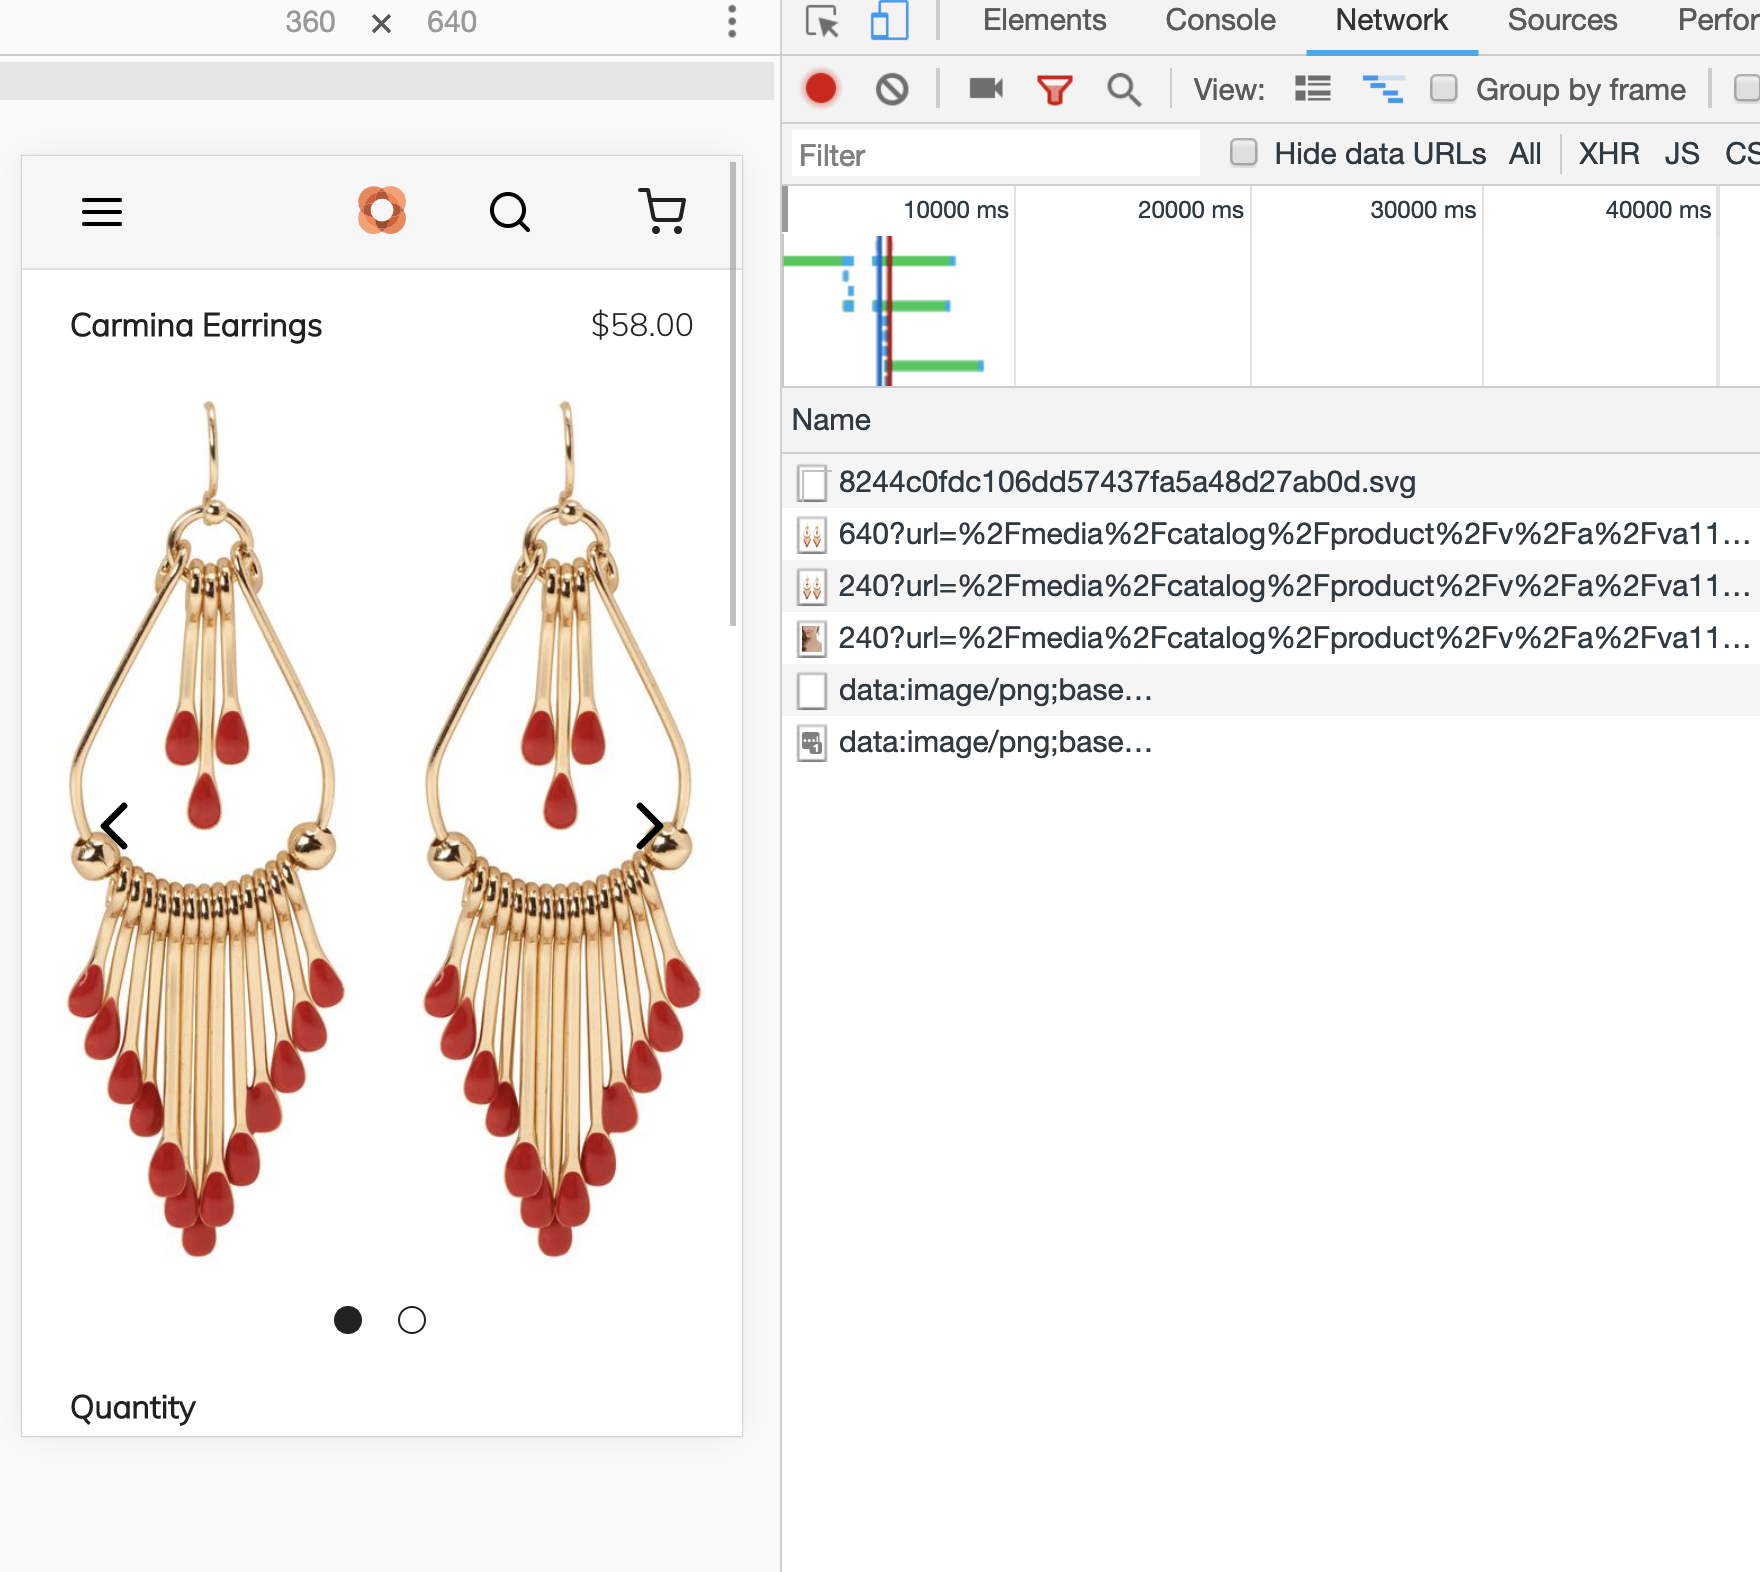The image size is (1760, 1572).
Task: Switch to the Sources tab
Action: pyautogui.click(x=1562, y=21)
